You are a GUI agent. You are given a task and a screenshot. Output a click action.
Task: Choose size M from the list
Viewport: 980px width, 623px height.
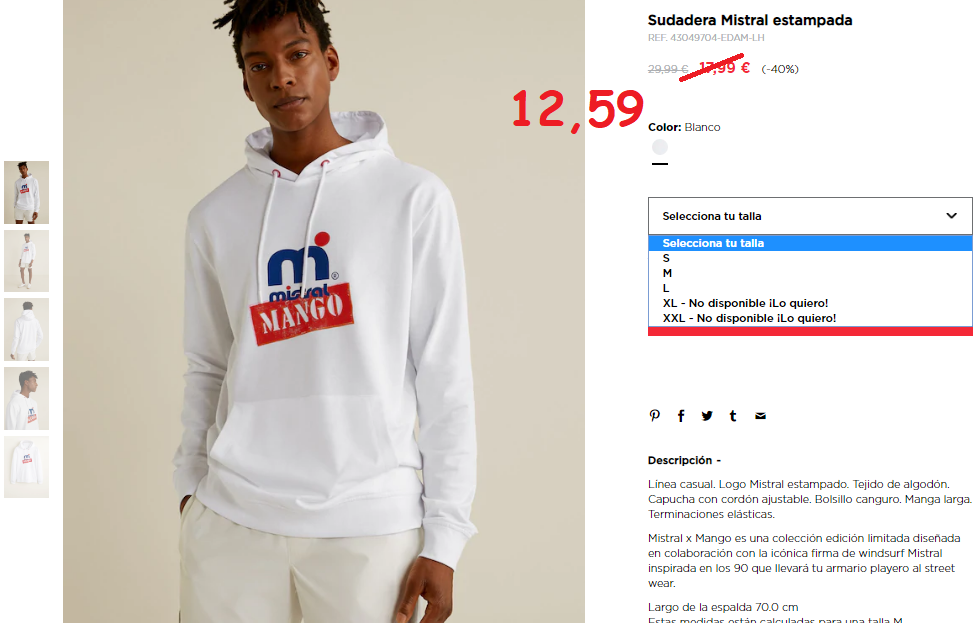tap(810, 273)
